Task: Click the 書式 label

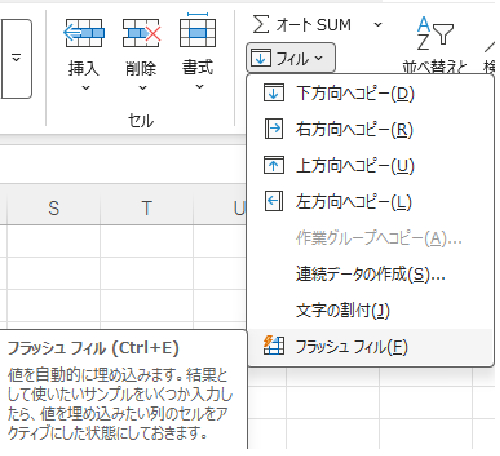Action: pos(198,67)
